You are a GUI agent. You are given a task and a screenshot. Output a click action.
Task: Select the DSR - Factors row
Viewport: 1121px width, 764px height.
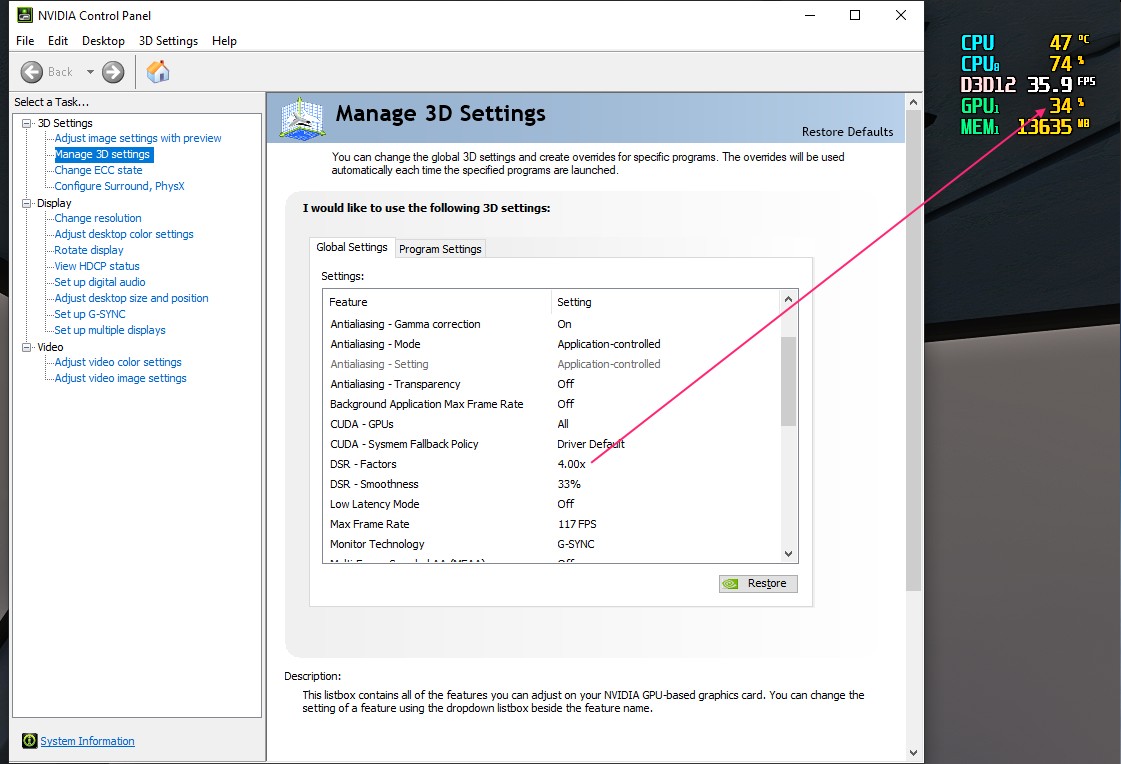coord(551,464)
